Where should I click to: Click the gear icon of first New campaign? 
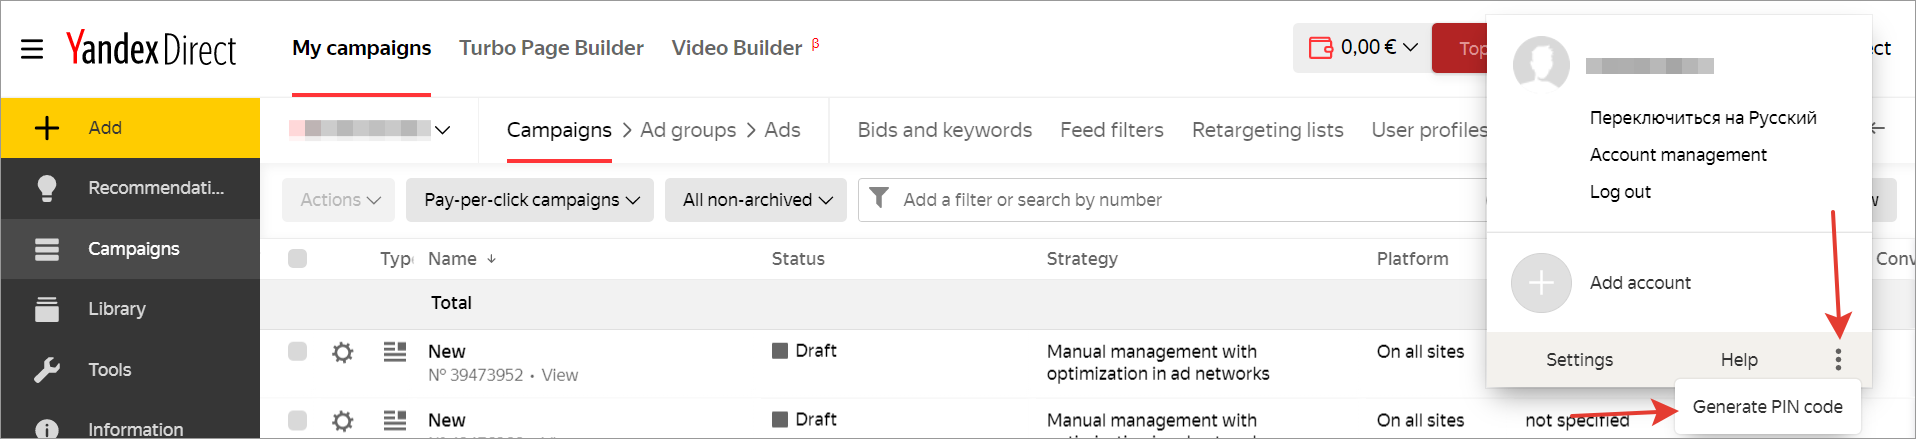343,352
